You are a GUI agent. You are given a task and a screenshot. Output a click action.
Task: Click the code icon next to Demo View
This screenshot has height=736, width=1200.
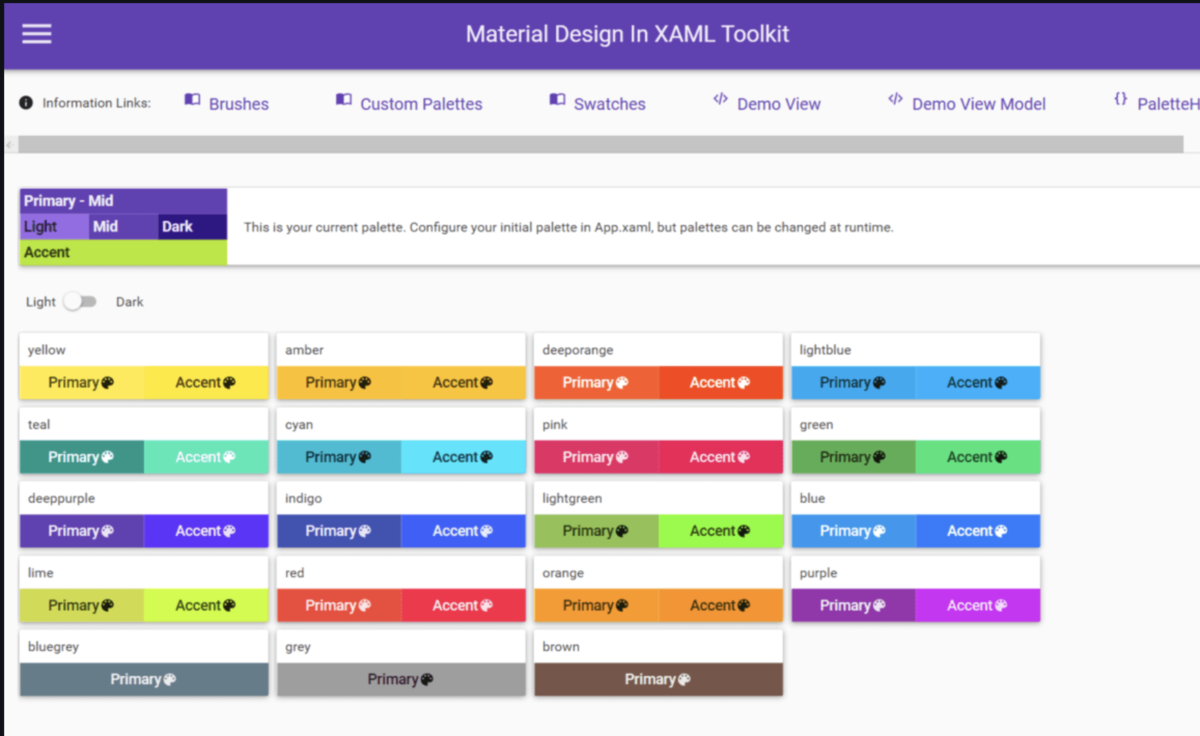[720, 97]
